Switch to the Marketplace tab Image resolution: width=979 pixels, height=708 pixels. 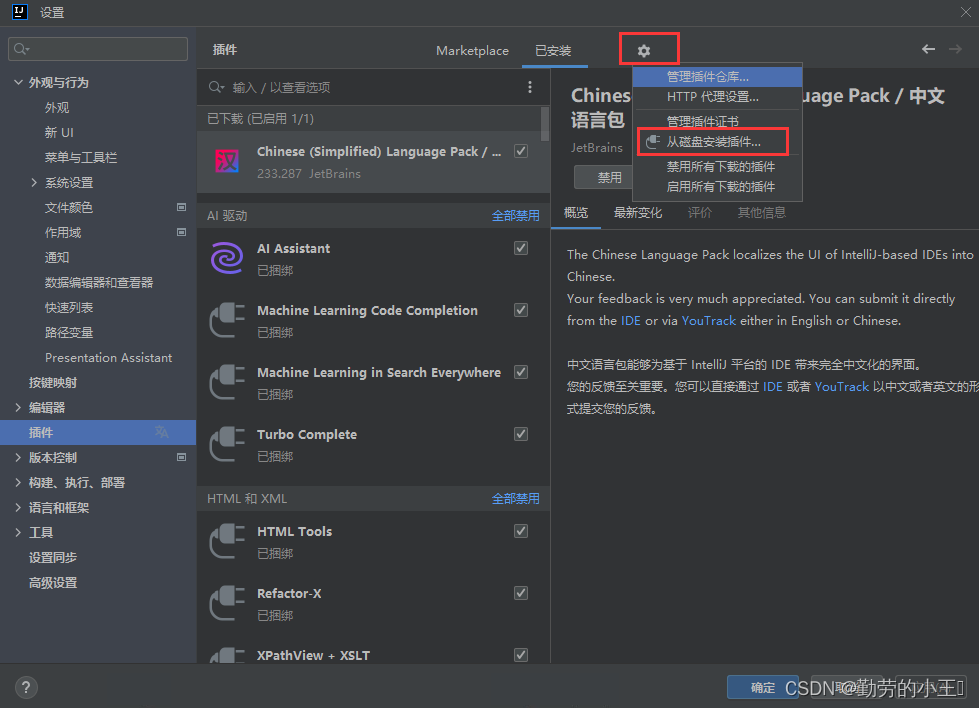coord(472,51)
